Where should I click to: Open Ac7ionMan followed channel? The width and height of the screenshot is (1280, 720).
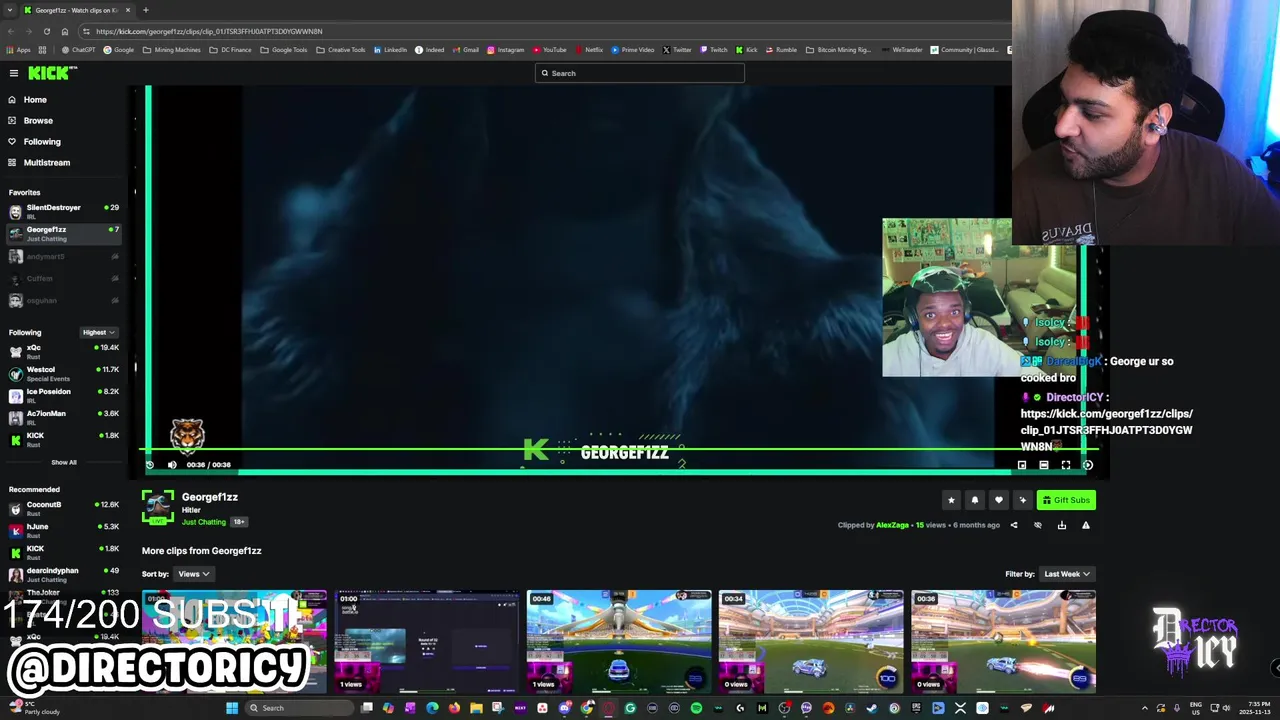point(64,417)
